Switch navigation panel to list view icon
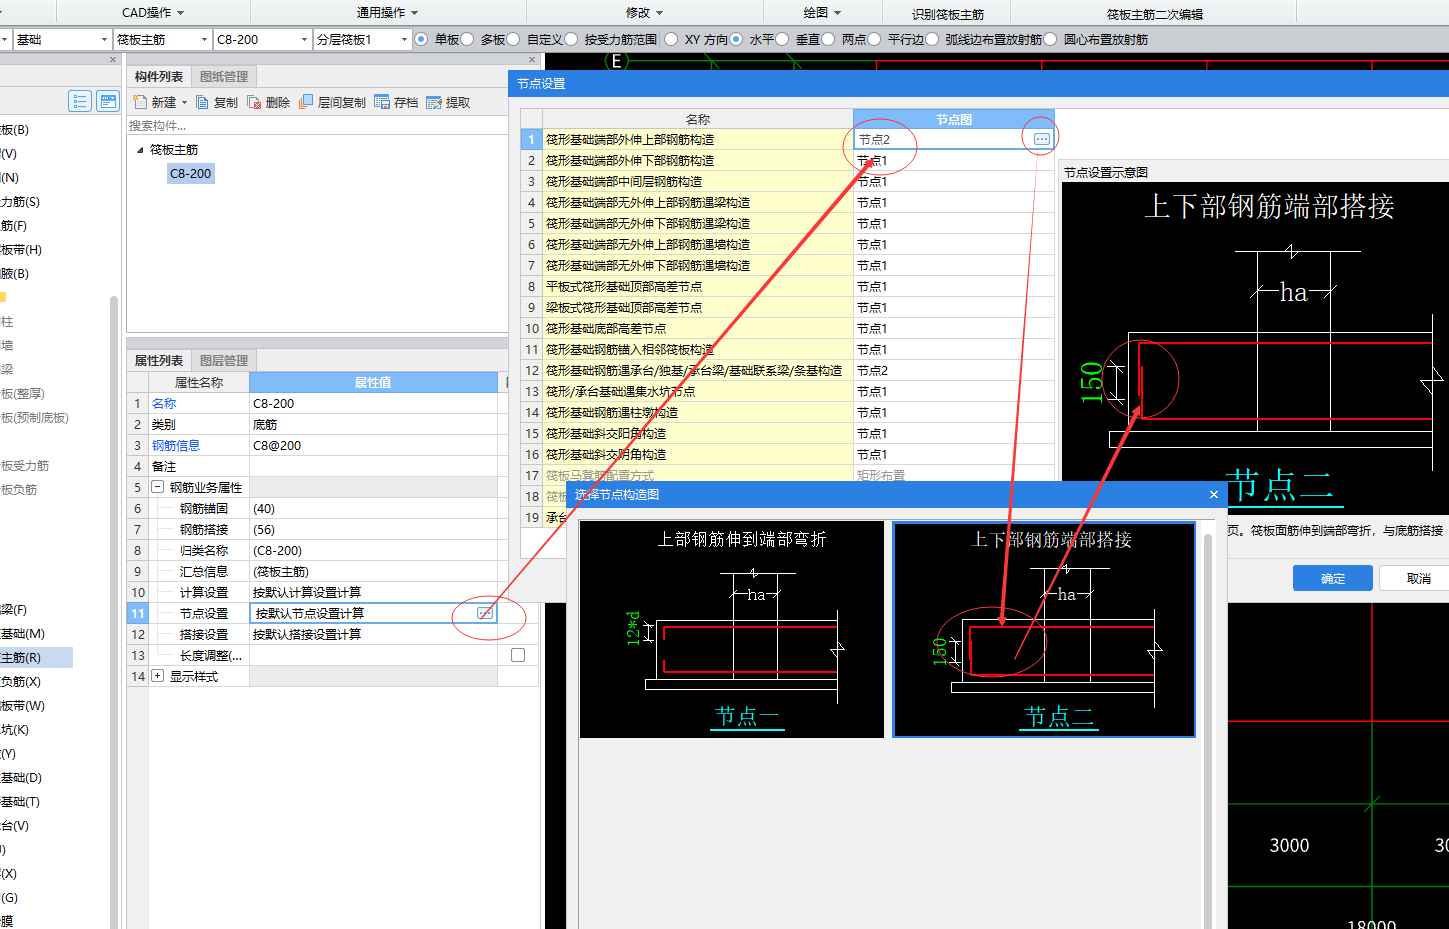This screenshot has width=1449, height=929. tap(80, 101)
